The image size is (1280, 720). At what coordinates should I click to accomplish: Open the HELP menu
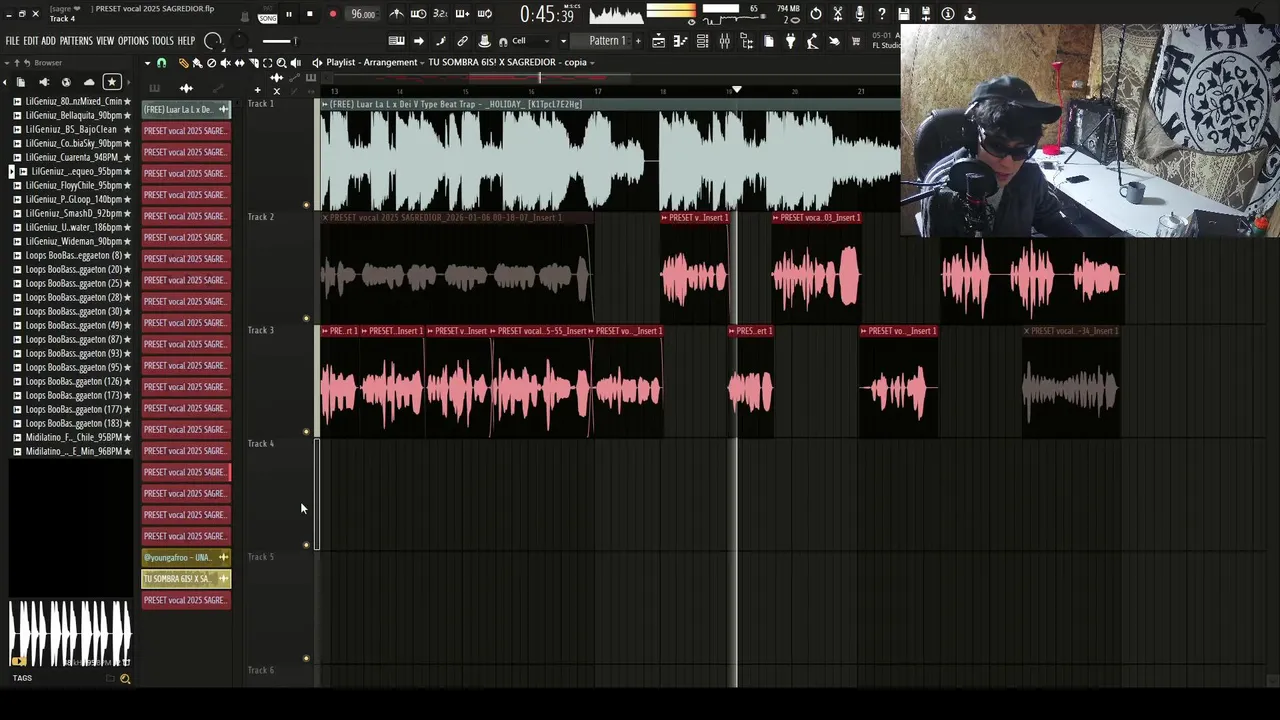(x=187, y=41)
